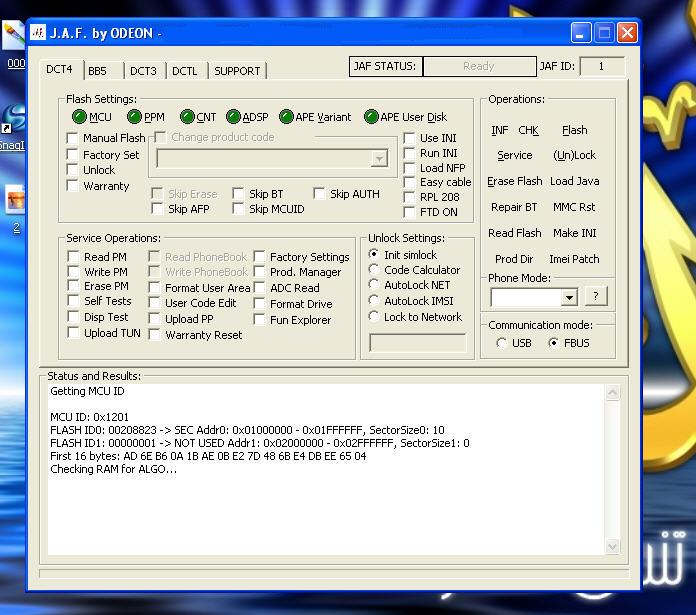Open the Phone Mode dropdown
Image resolution: width=696 pixels, height=615 pixels.
point(569,297)
